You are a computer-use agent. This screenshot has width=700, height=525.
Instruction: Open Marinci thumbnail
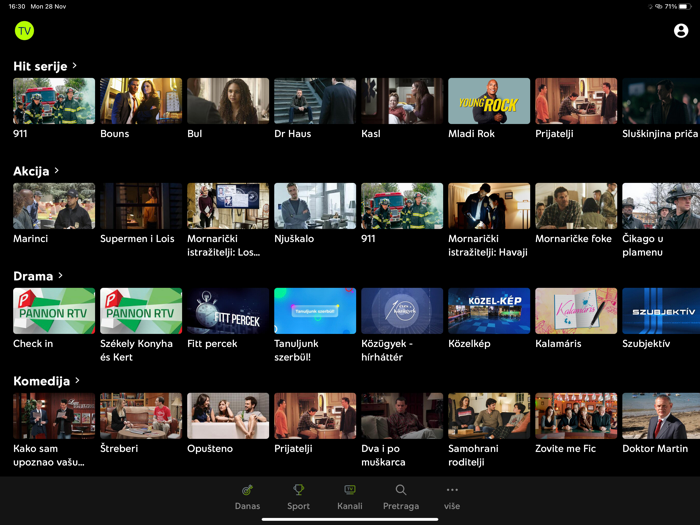[54, 206]
